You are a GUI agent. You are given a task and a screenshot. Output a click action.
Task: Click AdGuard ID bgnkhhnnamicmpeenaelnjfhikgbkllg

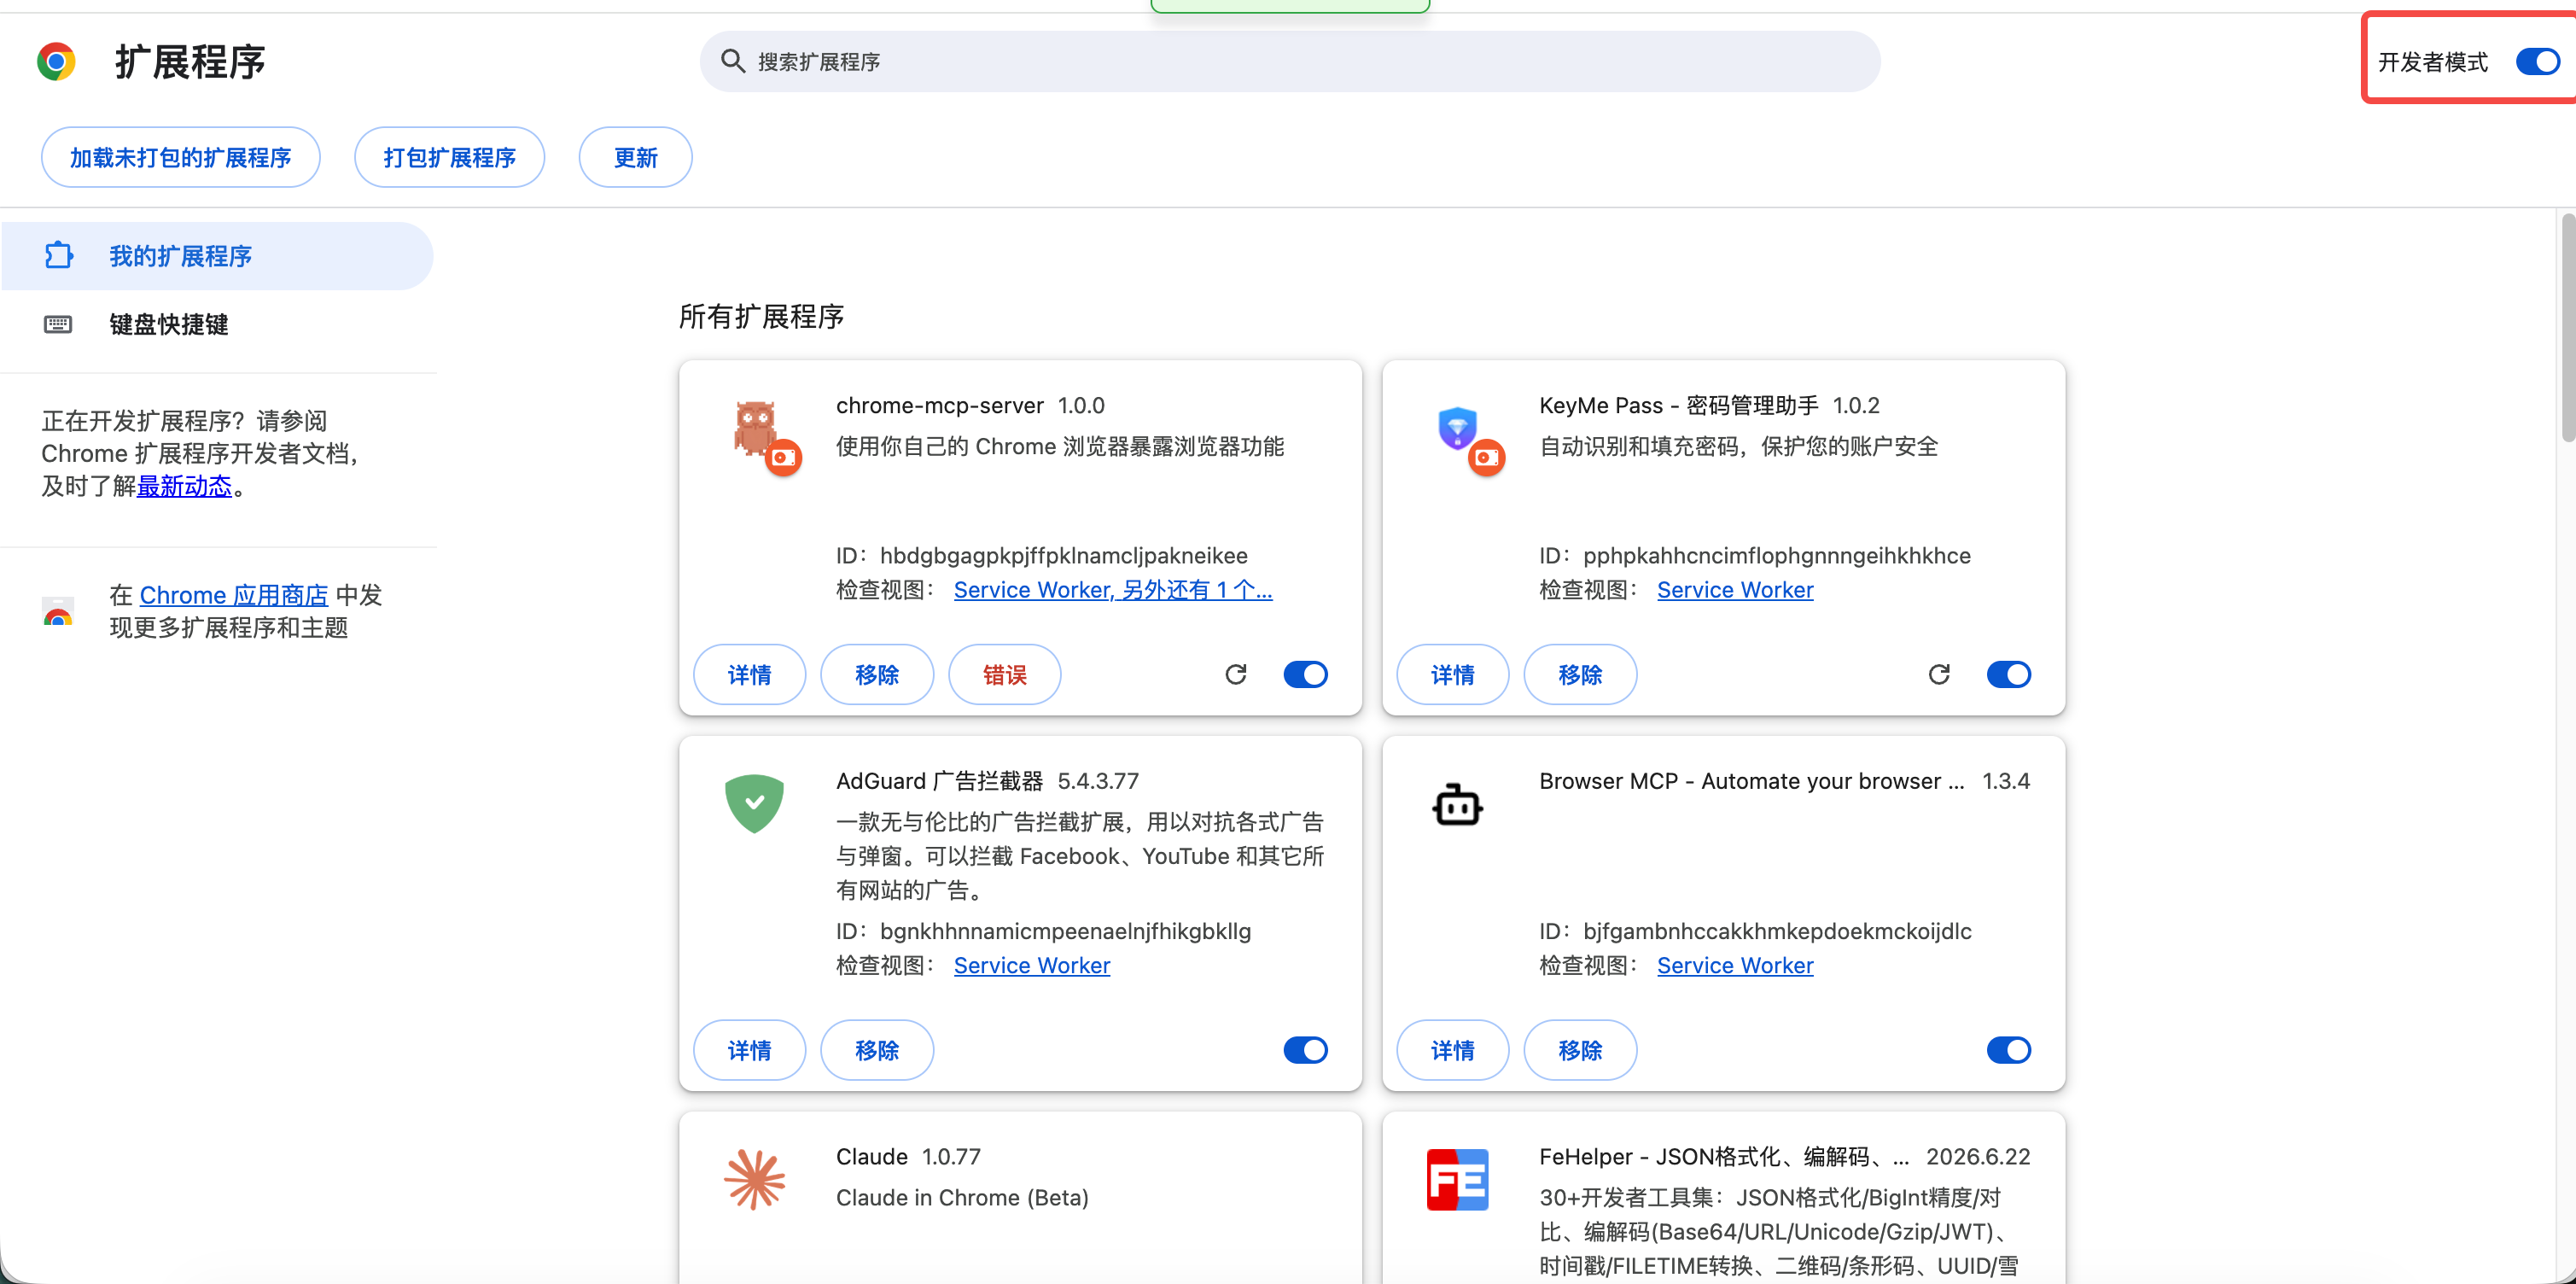click(1065, 931)
